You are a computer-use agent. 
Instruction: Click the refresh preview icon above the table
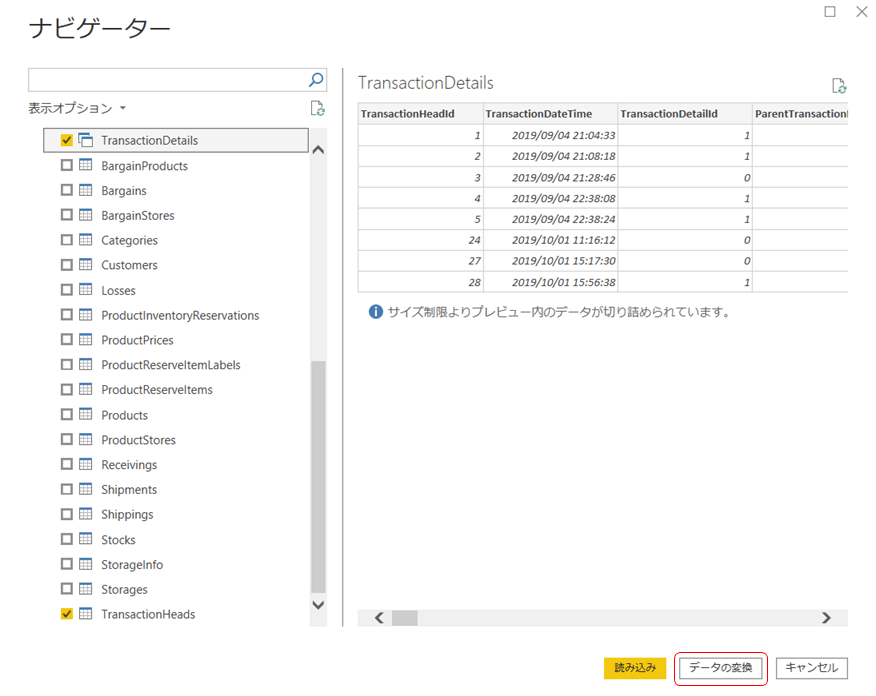point(839,85)
